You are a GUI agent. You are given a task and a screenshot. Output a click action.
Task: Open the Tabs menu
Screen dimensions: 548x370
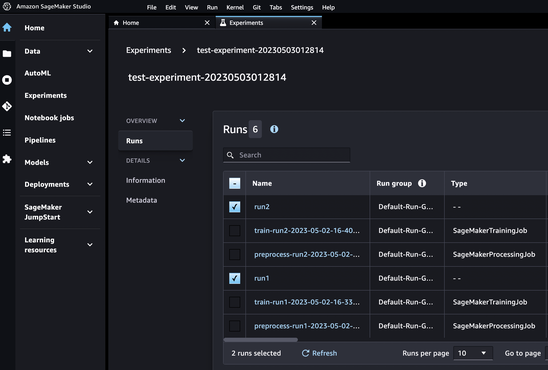pyautogui.click(x=276, y=7)
